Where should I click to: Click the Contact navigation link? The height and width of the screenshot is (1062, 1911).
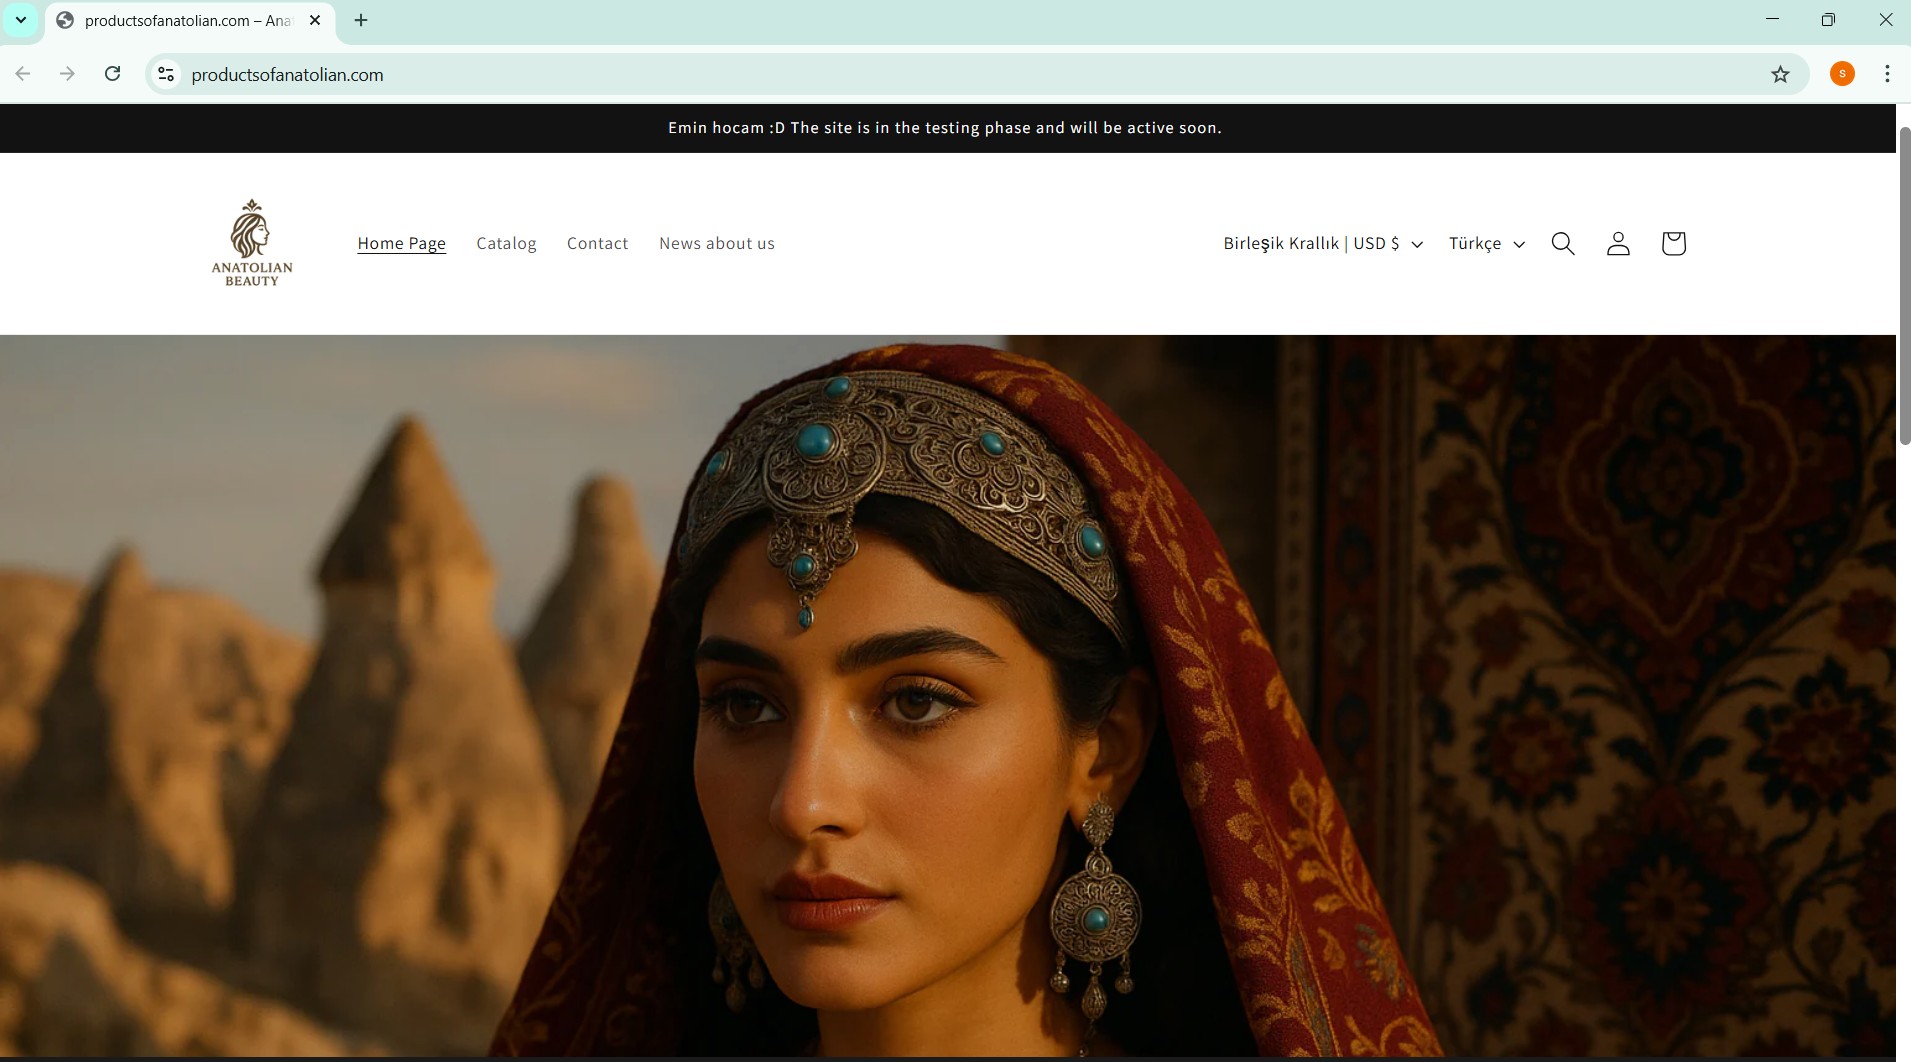[x=596, y=243]
